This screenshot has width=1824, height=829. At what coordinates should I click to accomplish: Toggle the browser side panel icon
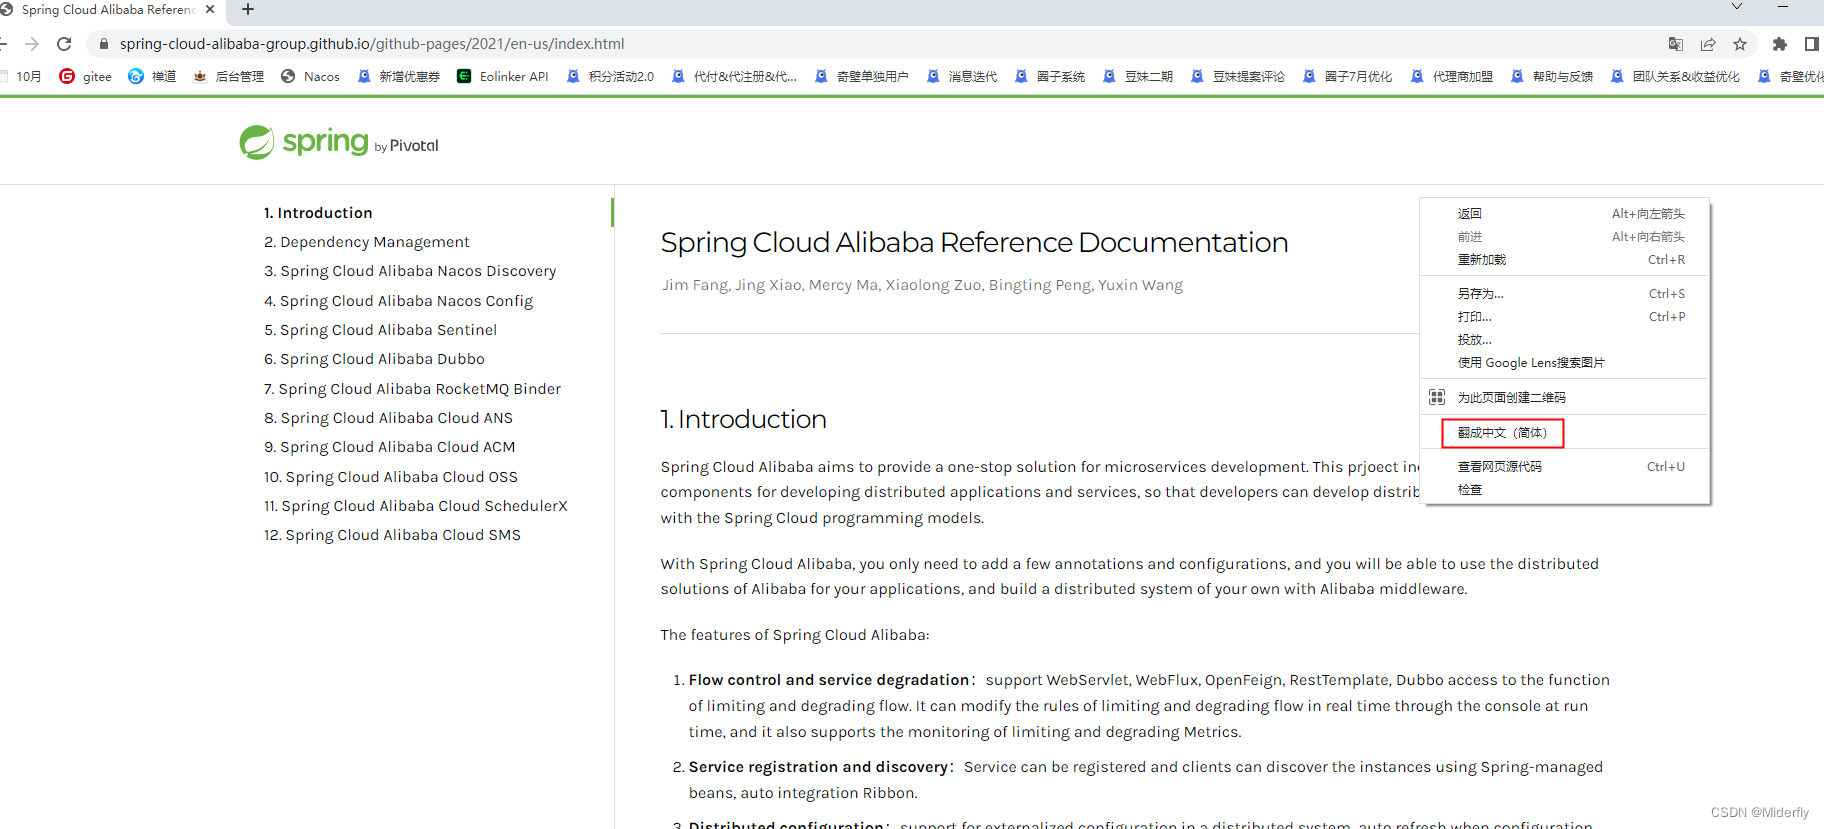[x=1811, y=44]
